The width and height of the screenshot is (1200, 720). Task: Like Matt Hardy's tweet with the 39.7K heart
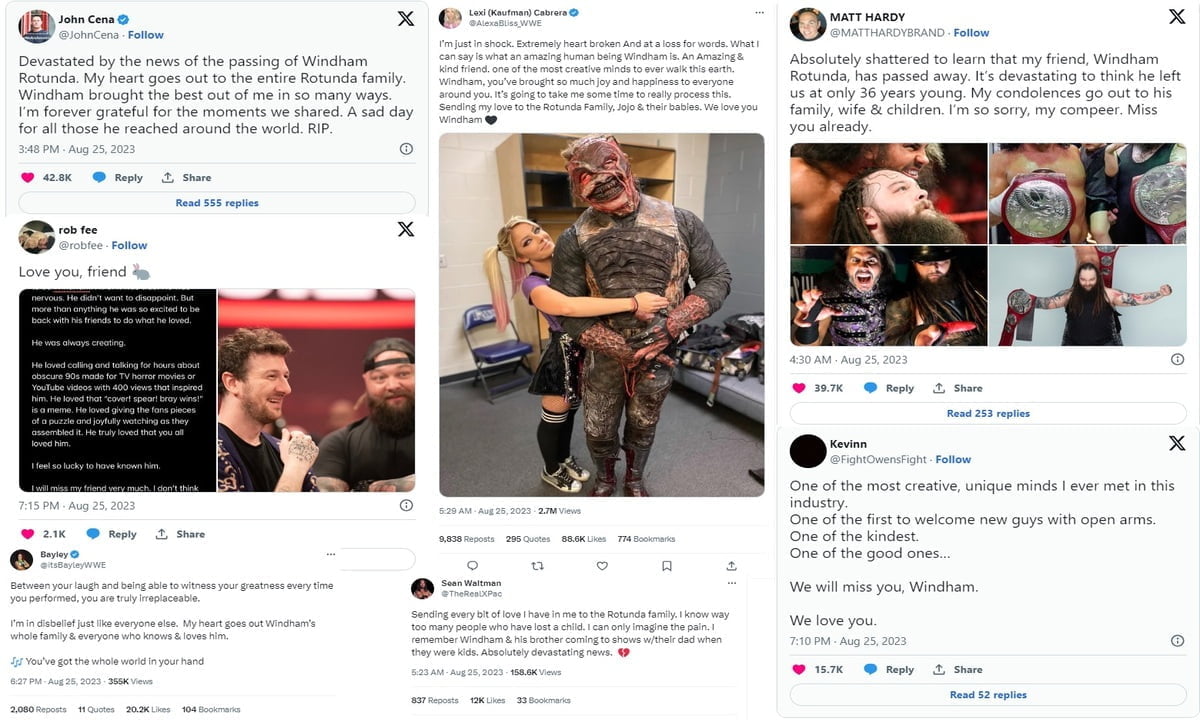pyautogui.click(x=799, y=388)
